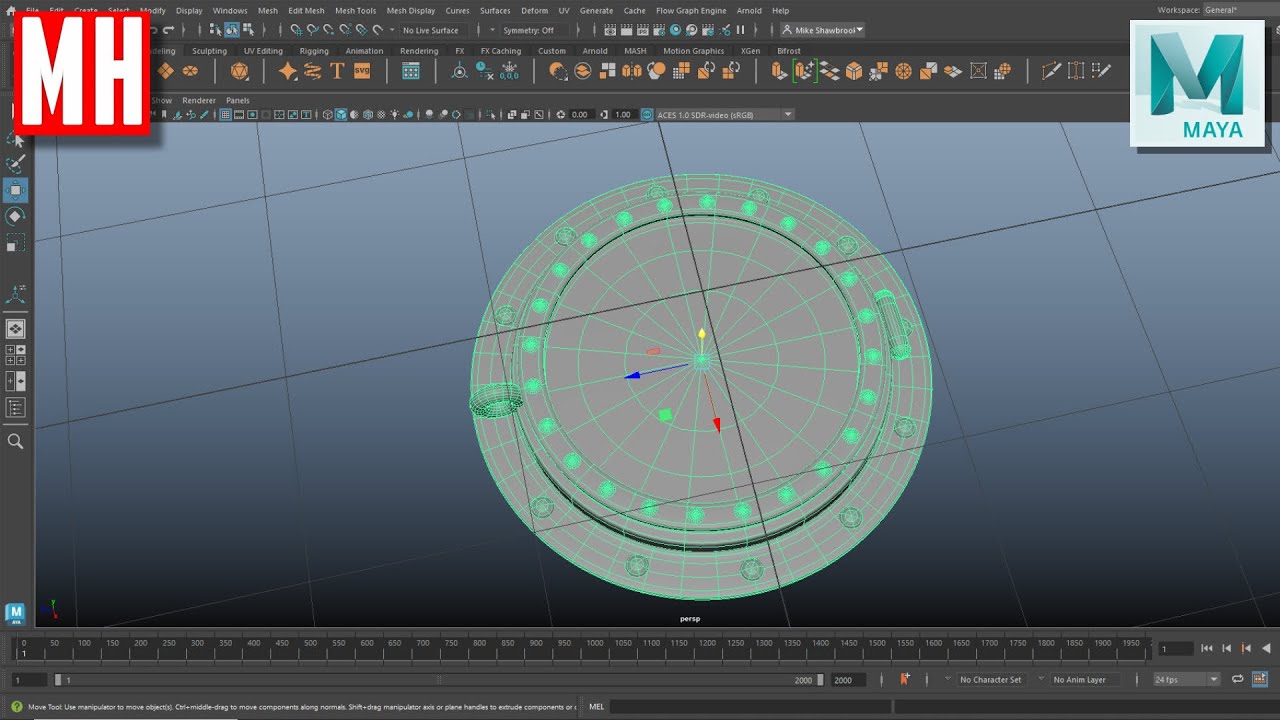Click the Extrude shelf icon
Screen dimensions: 1280x720
779,71
